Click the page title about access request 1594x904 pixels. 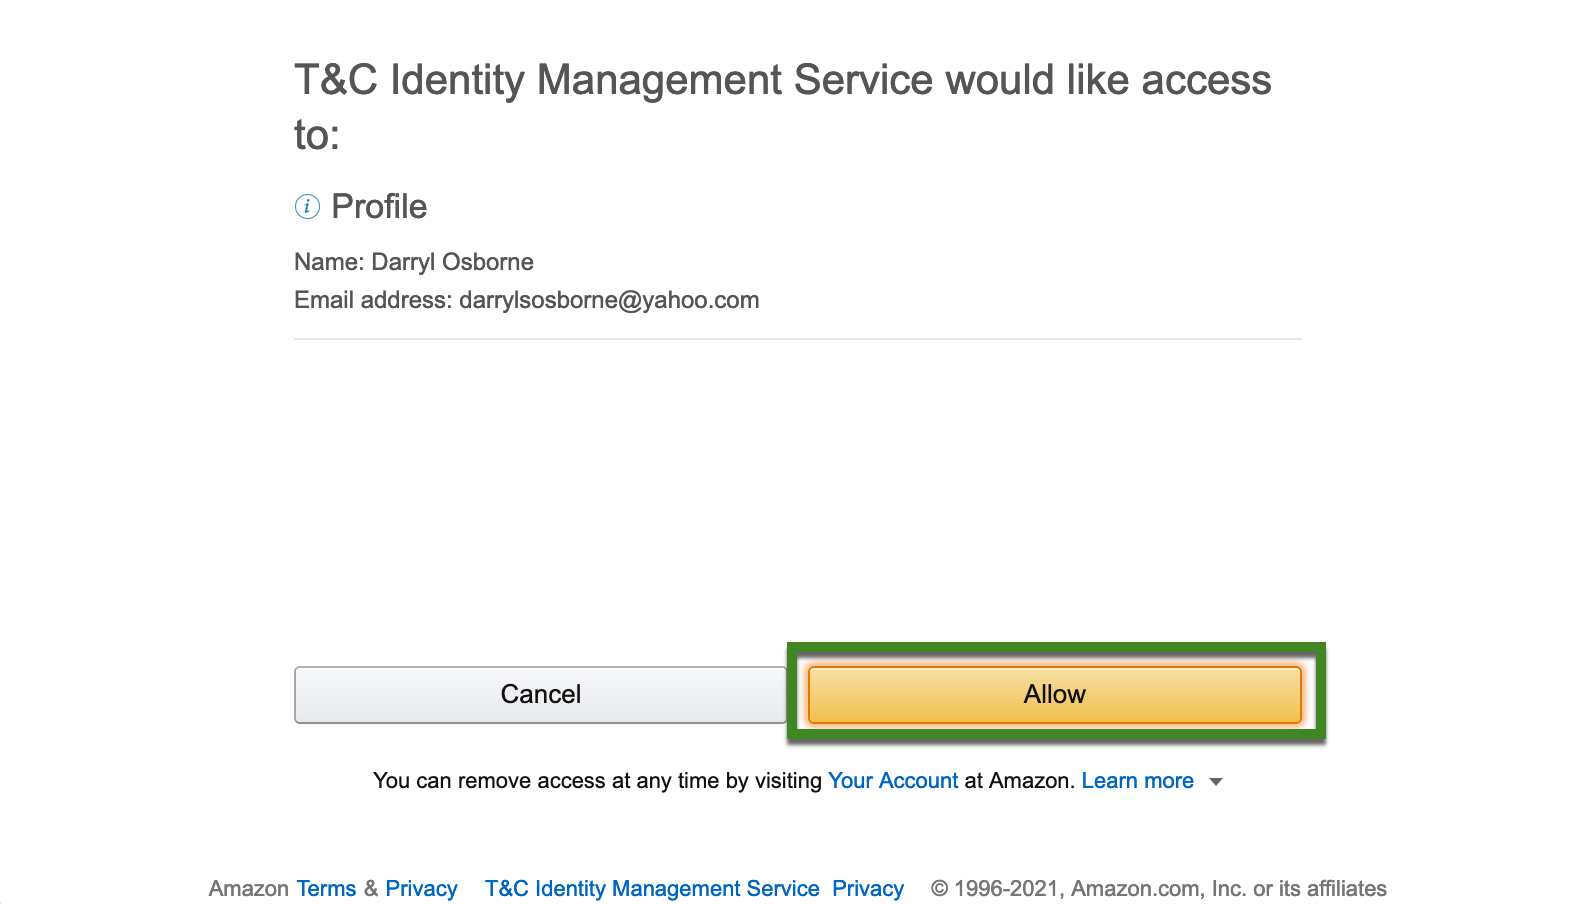[x=782, y=106]
